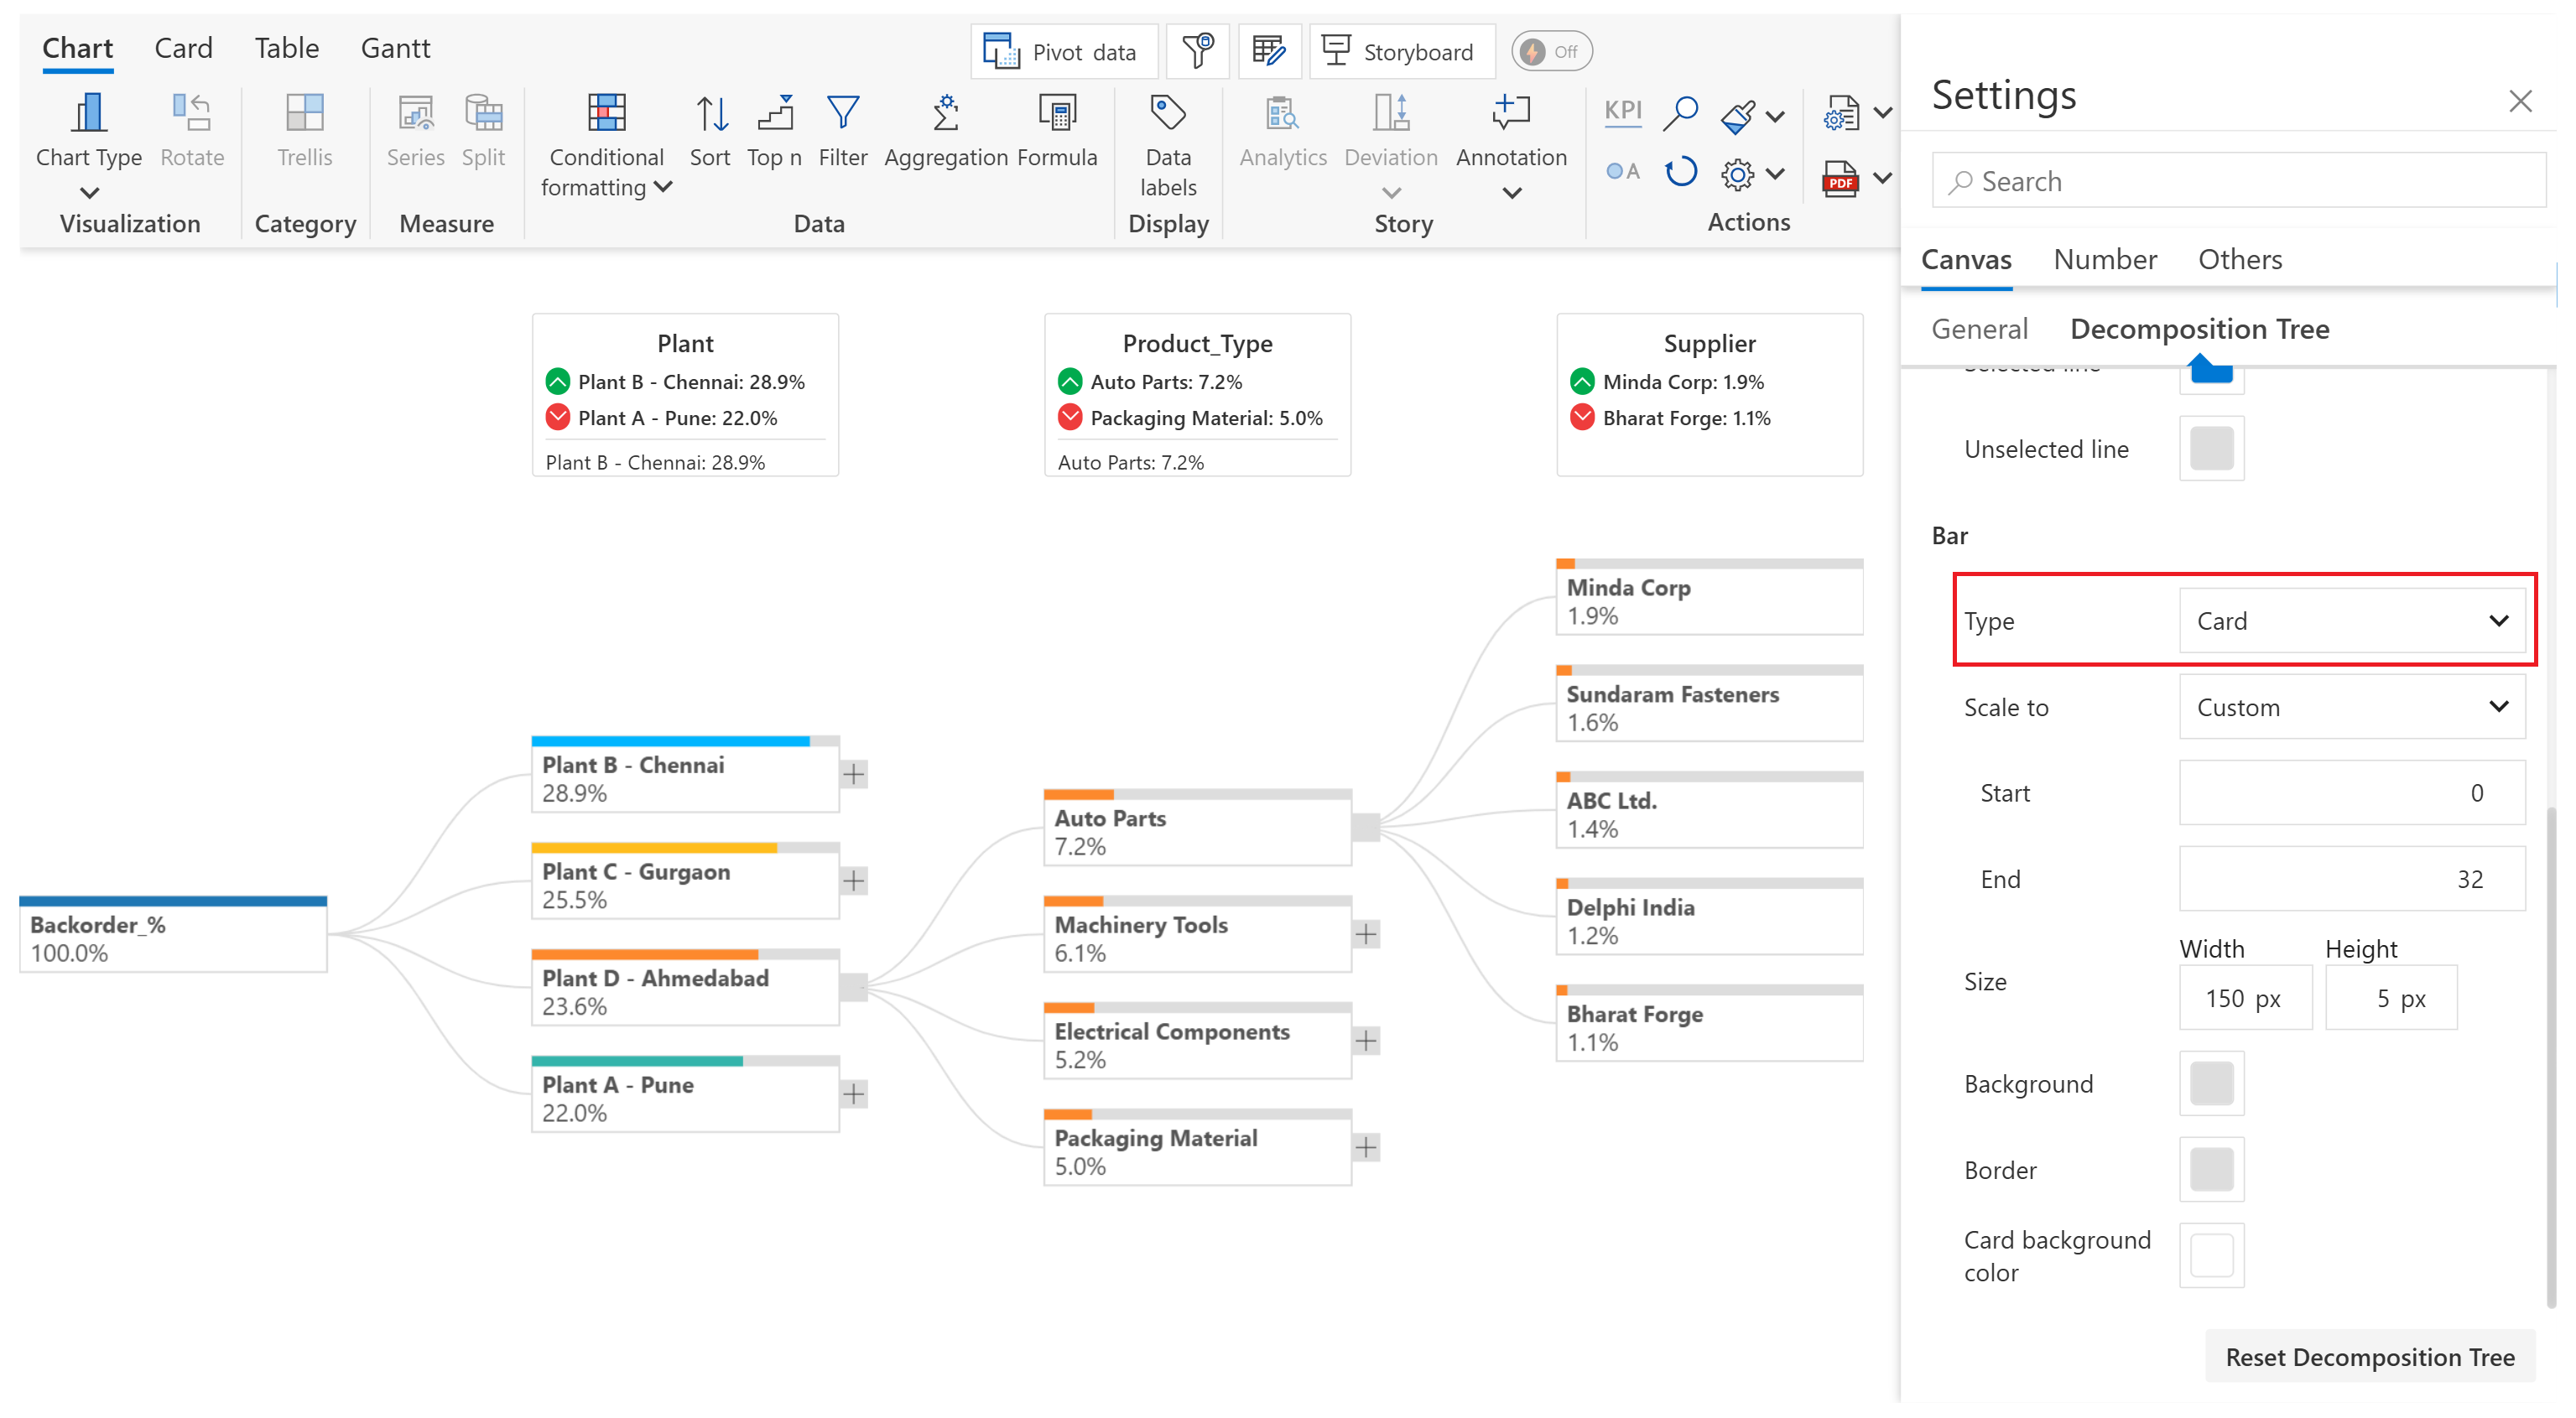Open the Filter tool
The height and width of the screenshot is (1418, 2576).
(x=842, y=114)
